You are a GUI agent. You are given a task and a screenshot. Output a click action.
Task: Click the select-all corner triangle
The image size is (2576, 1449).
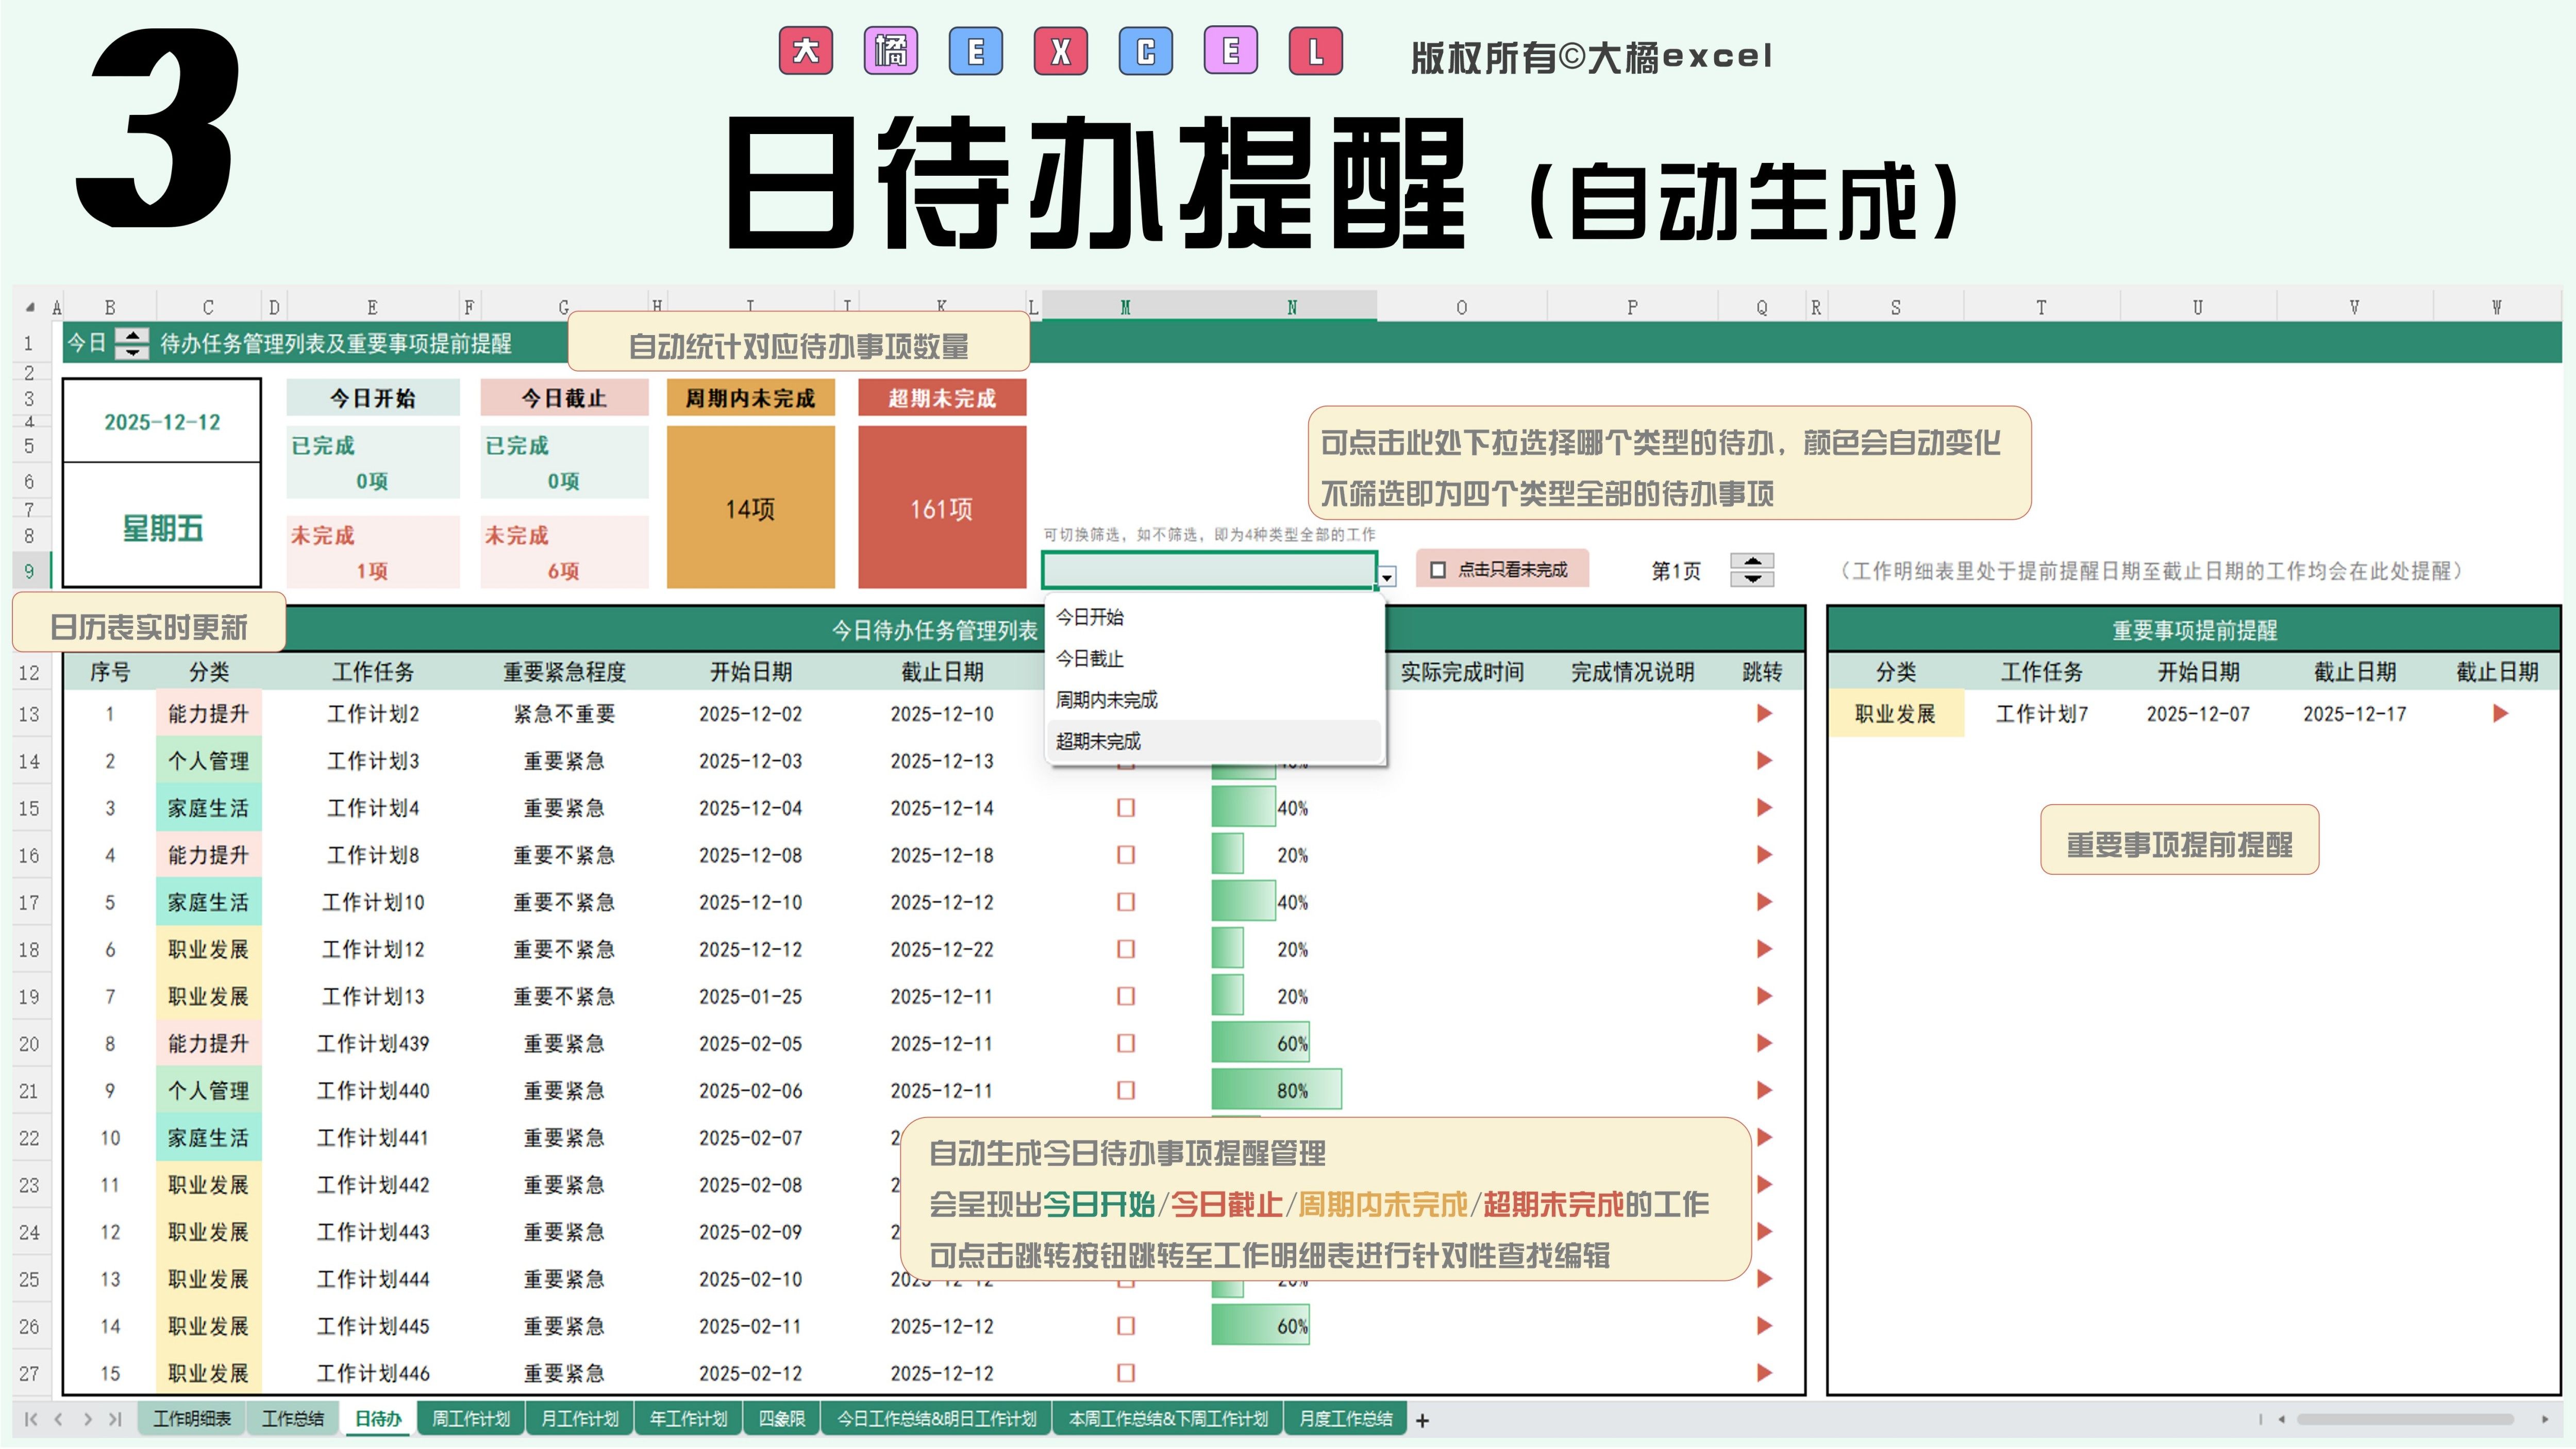pos(30,307)
